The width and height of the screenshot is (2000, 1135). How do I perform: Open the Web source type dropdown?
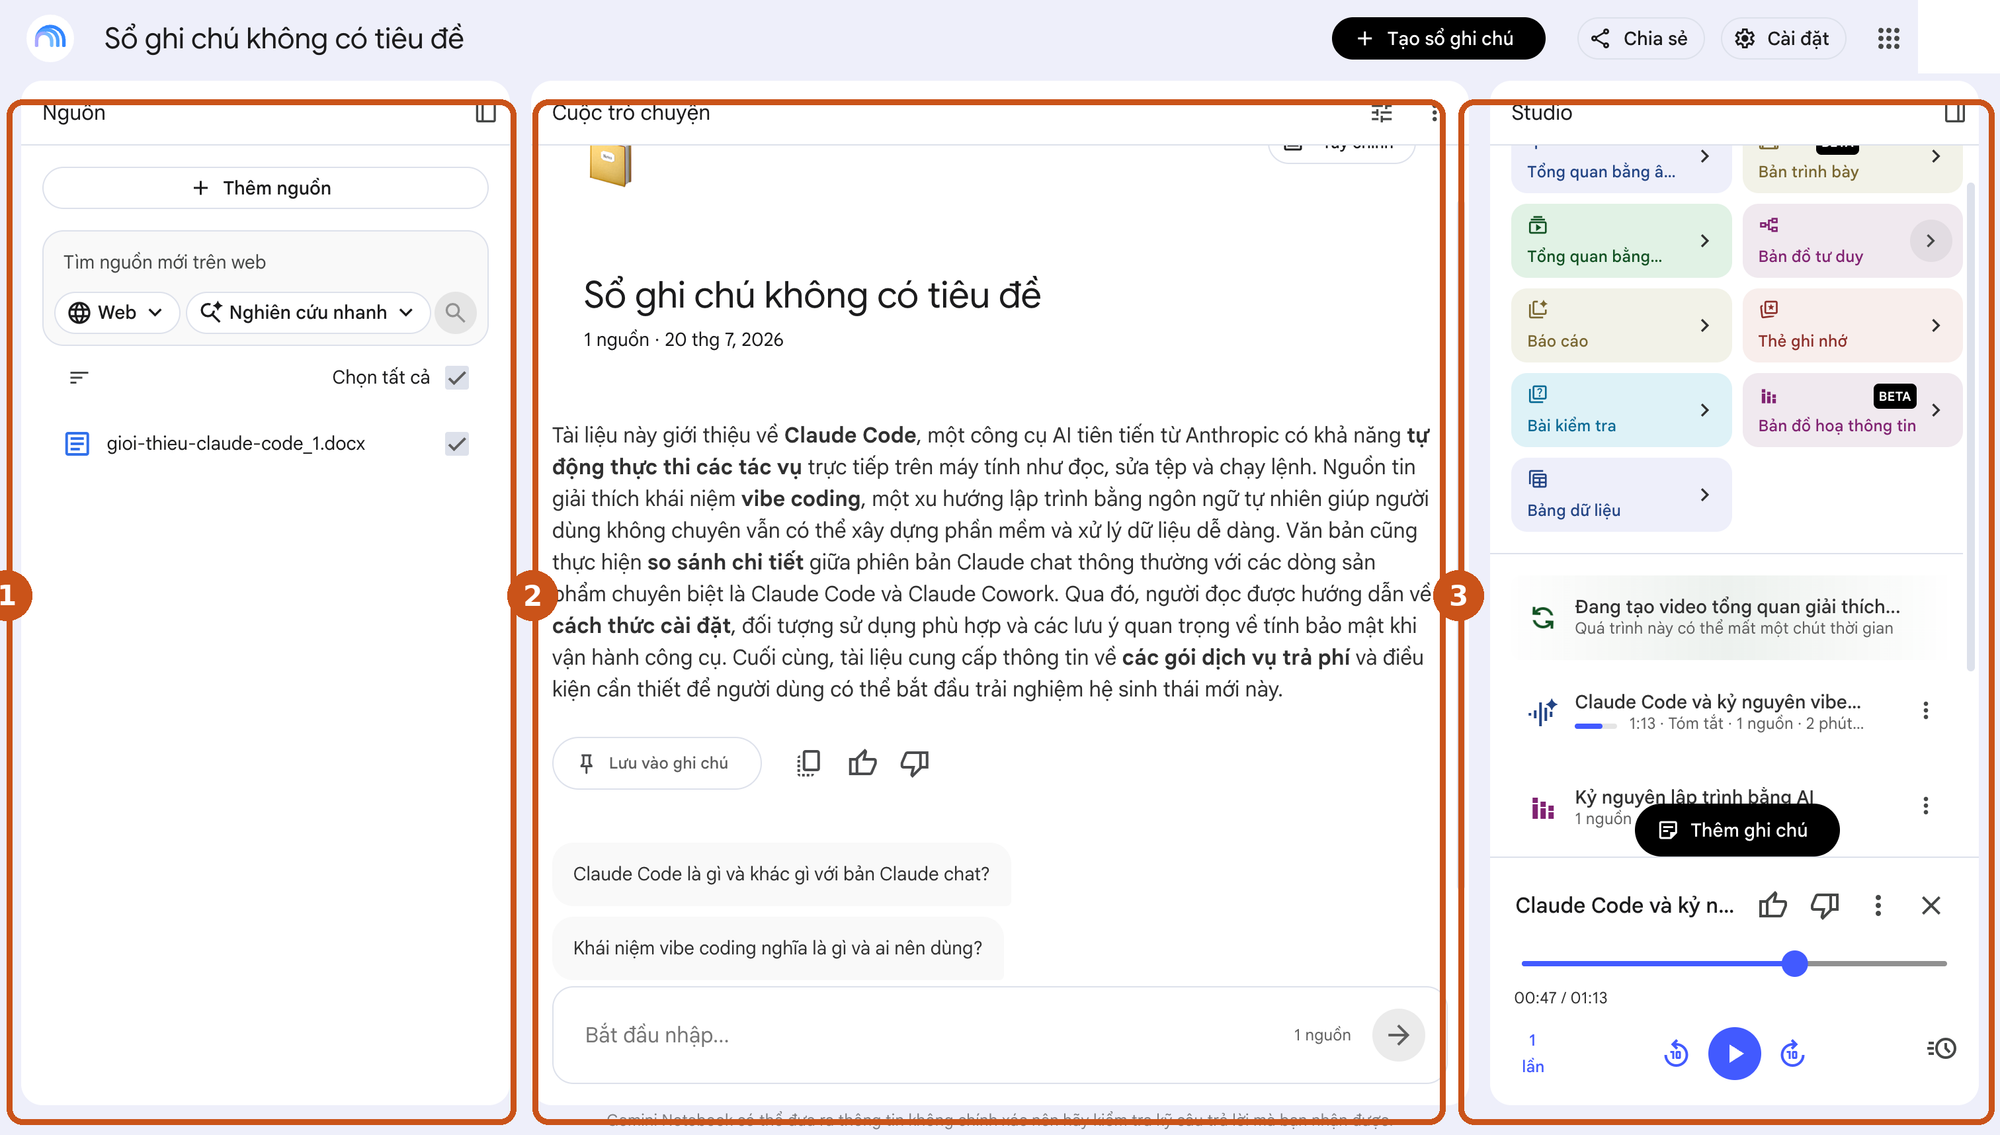pos(116,312)
